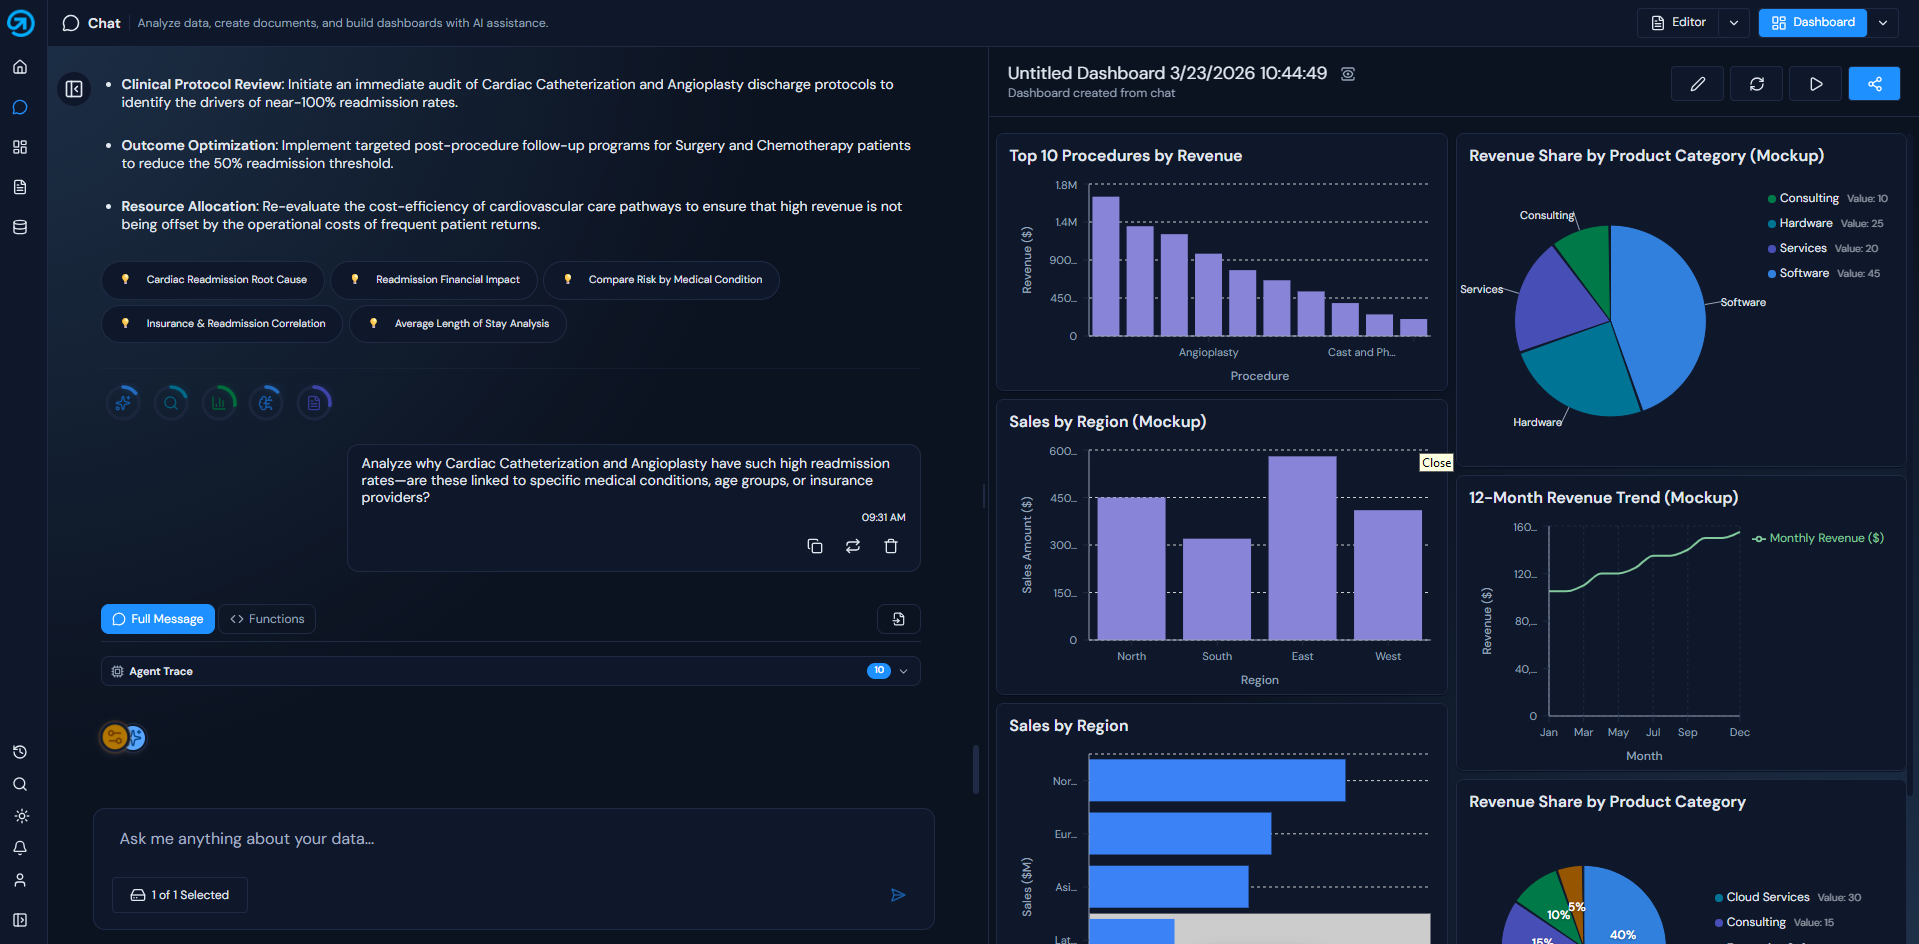Open the user profile icon in the sidebar
Screen dimensions: 1919x944
pos(20,880)
